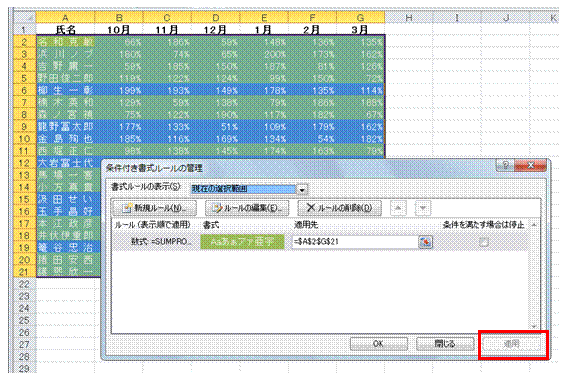Click the range selector icon beside =$A$2:$G$21
Viewport: 567px width, 379px height.
click(x=426, y=242)
